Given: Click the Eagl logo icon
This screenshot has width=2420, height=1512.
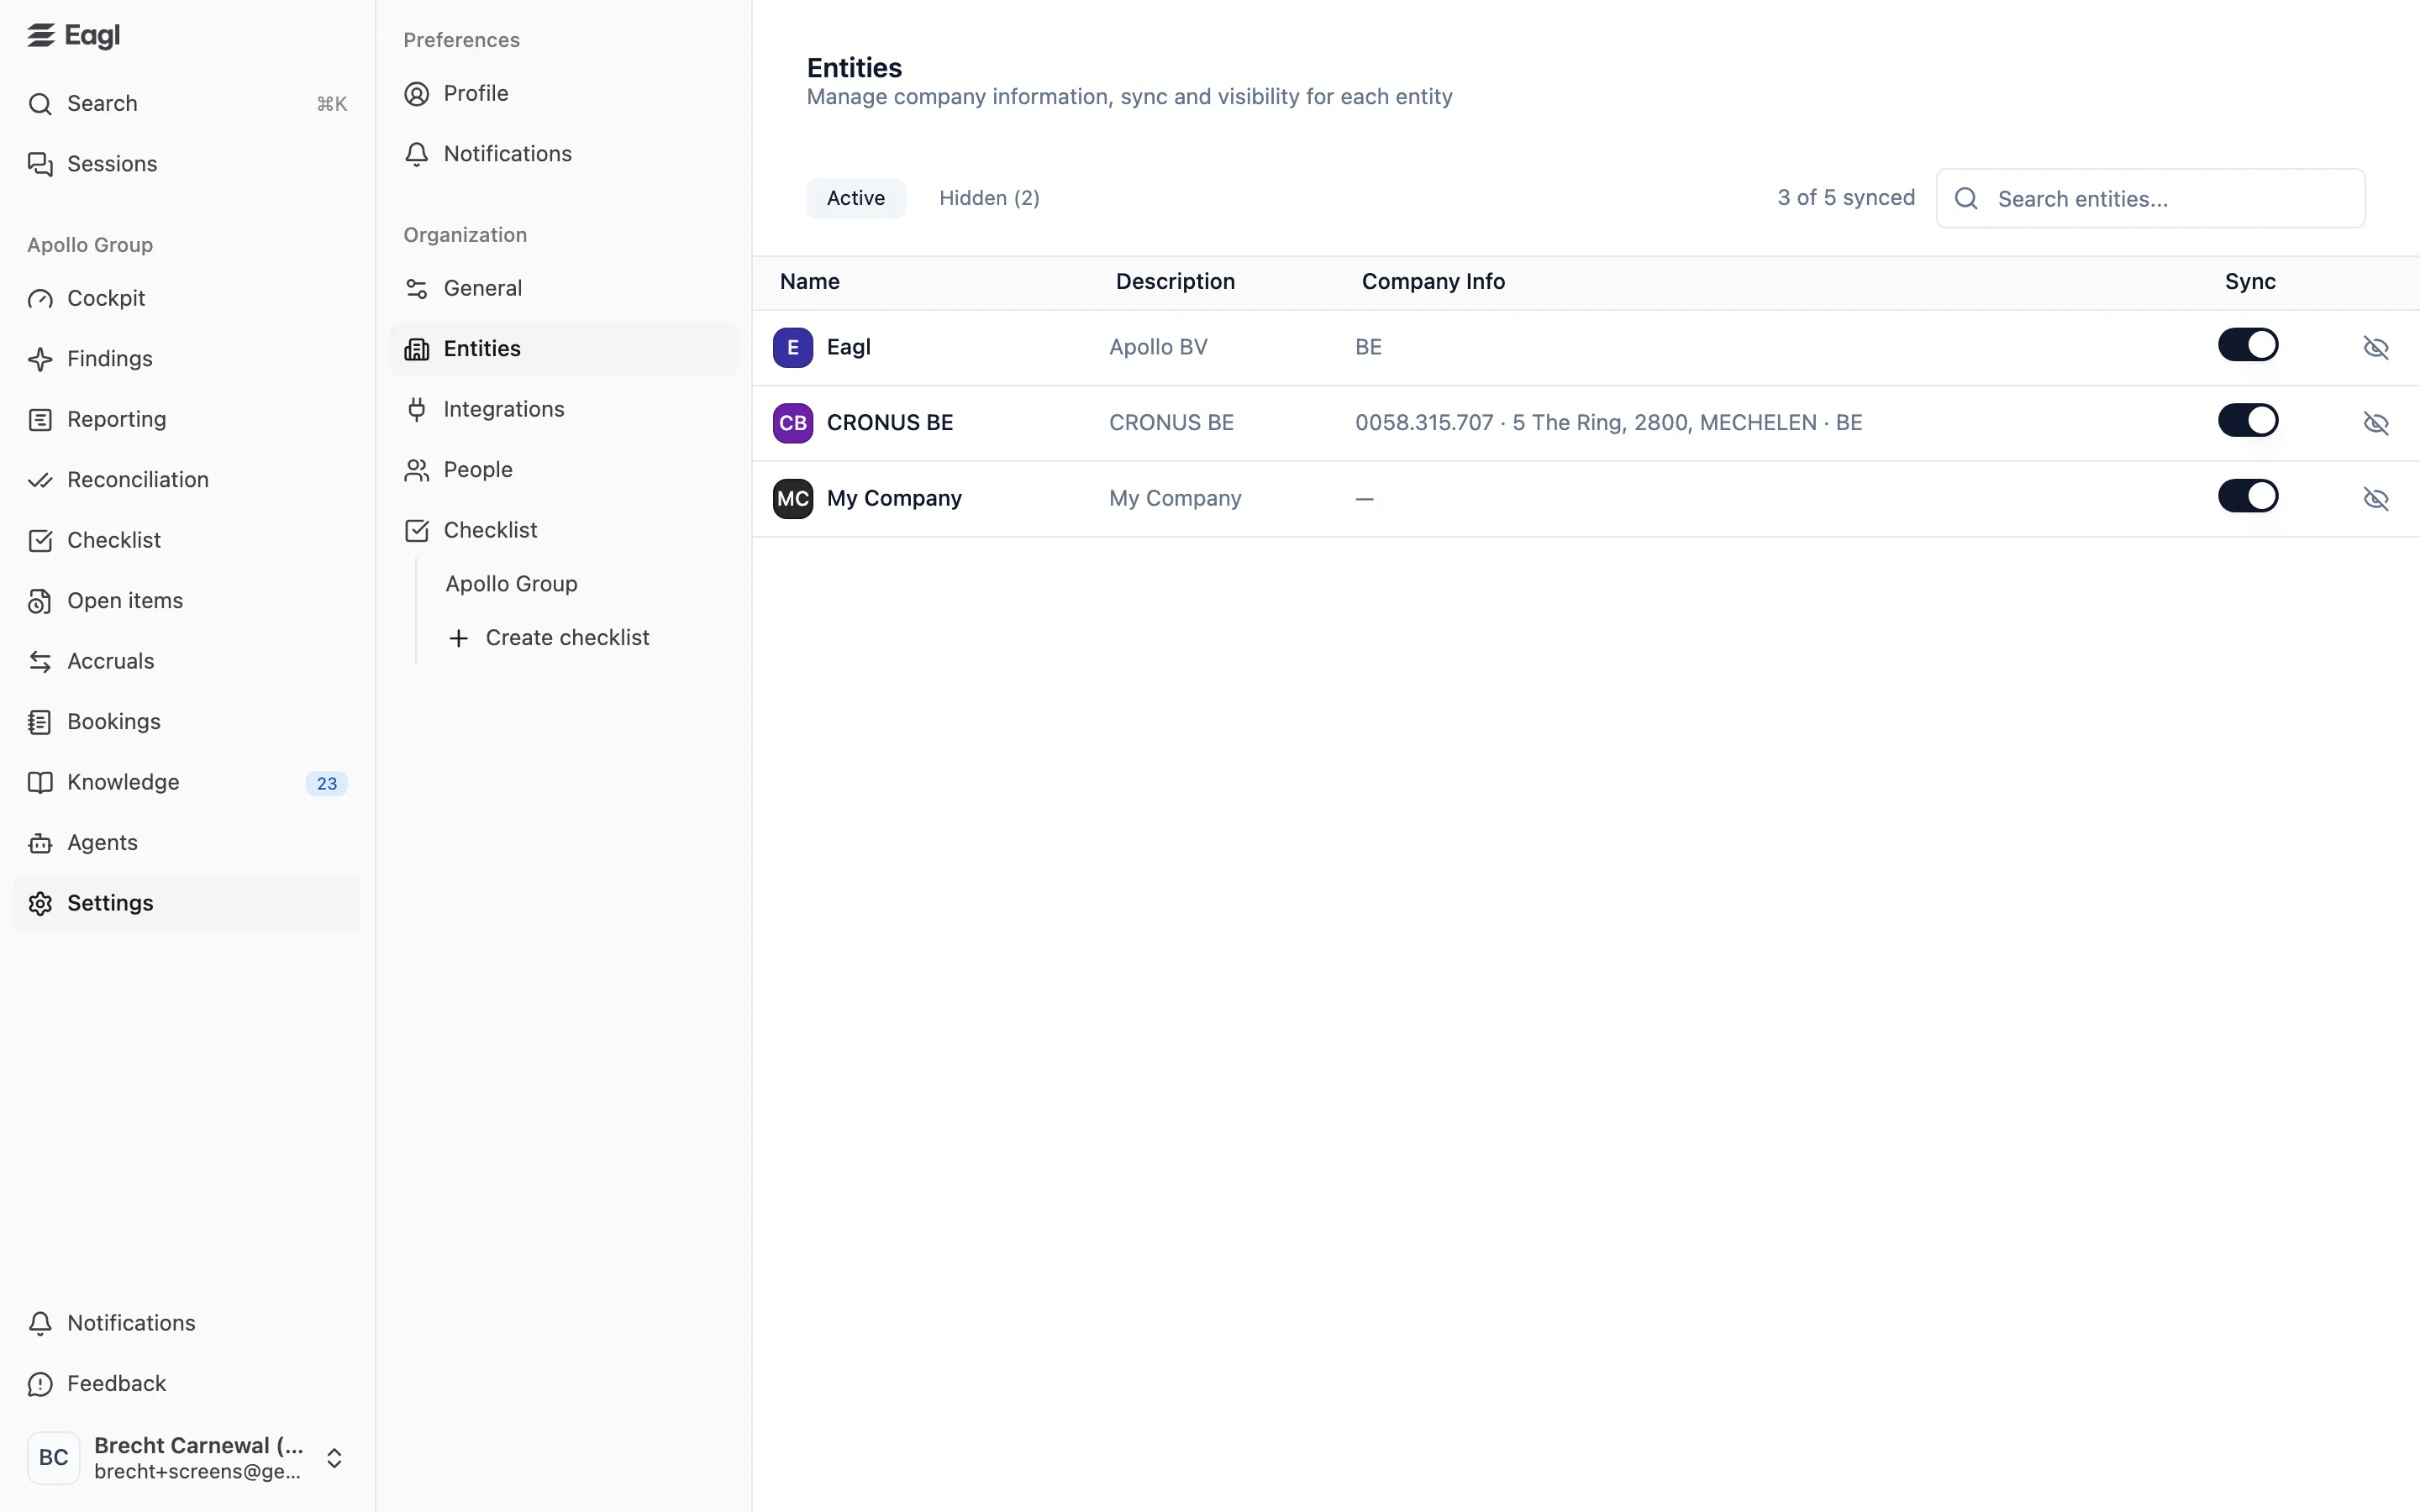Looking at the screenshot, I should pyautogui.click(x=40, y=35).
